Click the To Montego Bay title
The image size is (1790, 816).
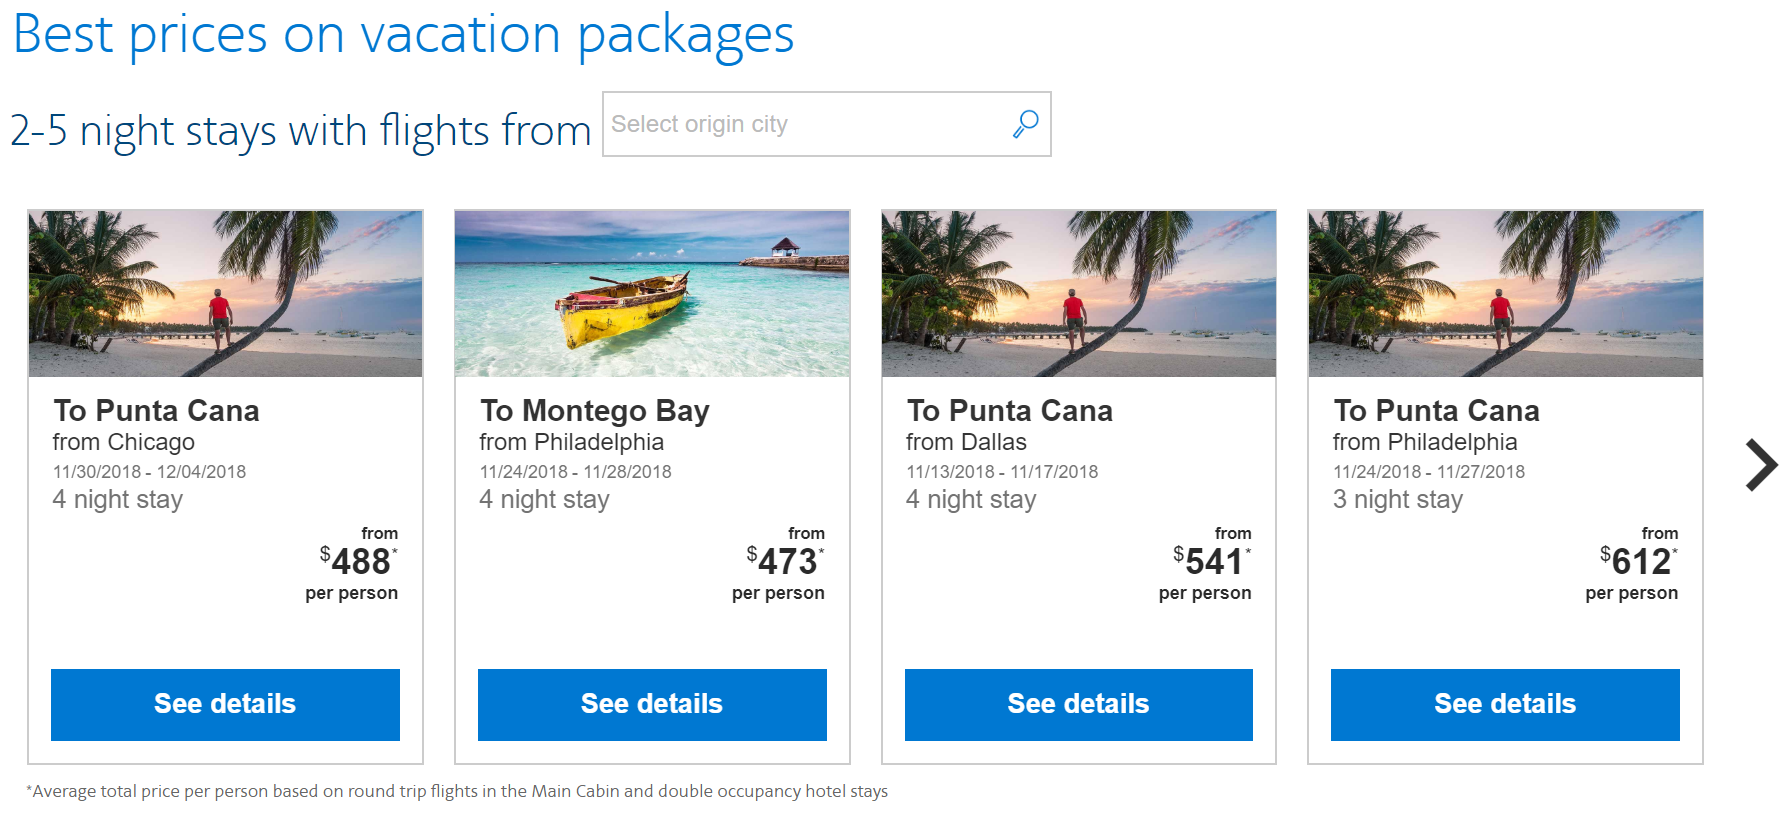tap(595, 411)
